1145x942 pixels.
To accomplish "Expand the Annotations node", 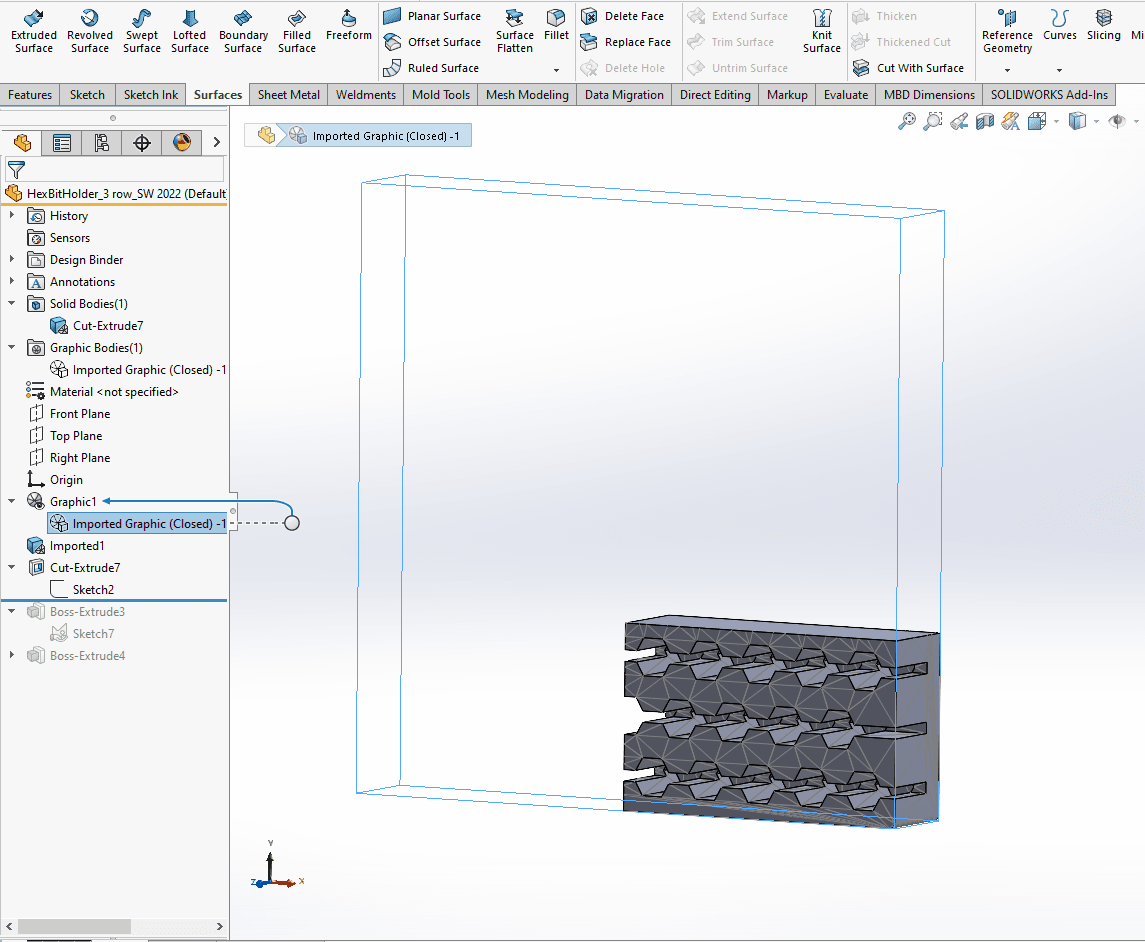I will click(x=12, y=281).
